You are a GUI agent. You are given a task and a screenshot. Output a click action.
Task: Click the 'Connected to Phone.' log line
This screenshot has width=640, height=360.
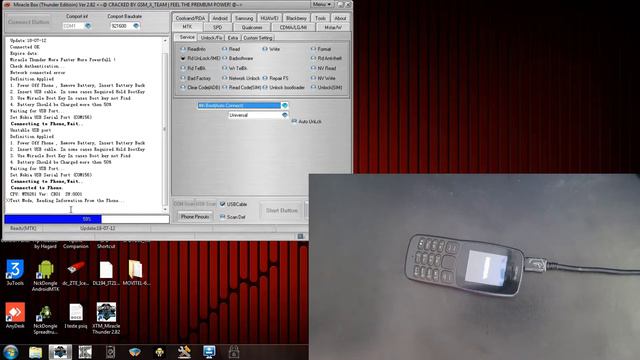tap(37, 188)
